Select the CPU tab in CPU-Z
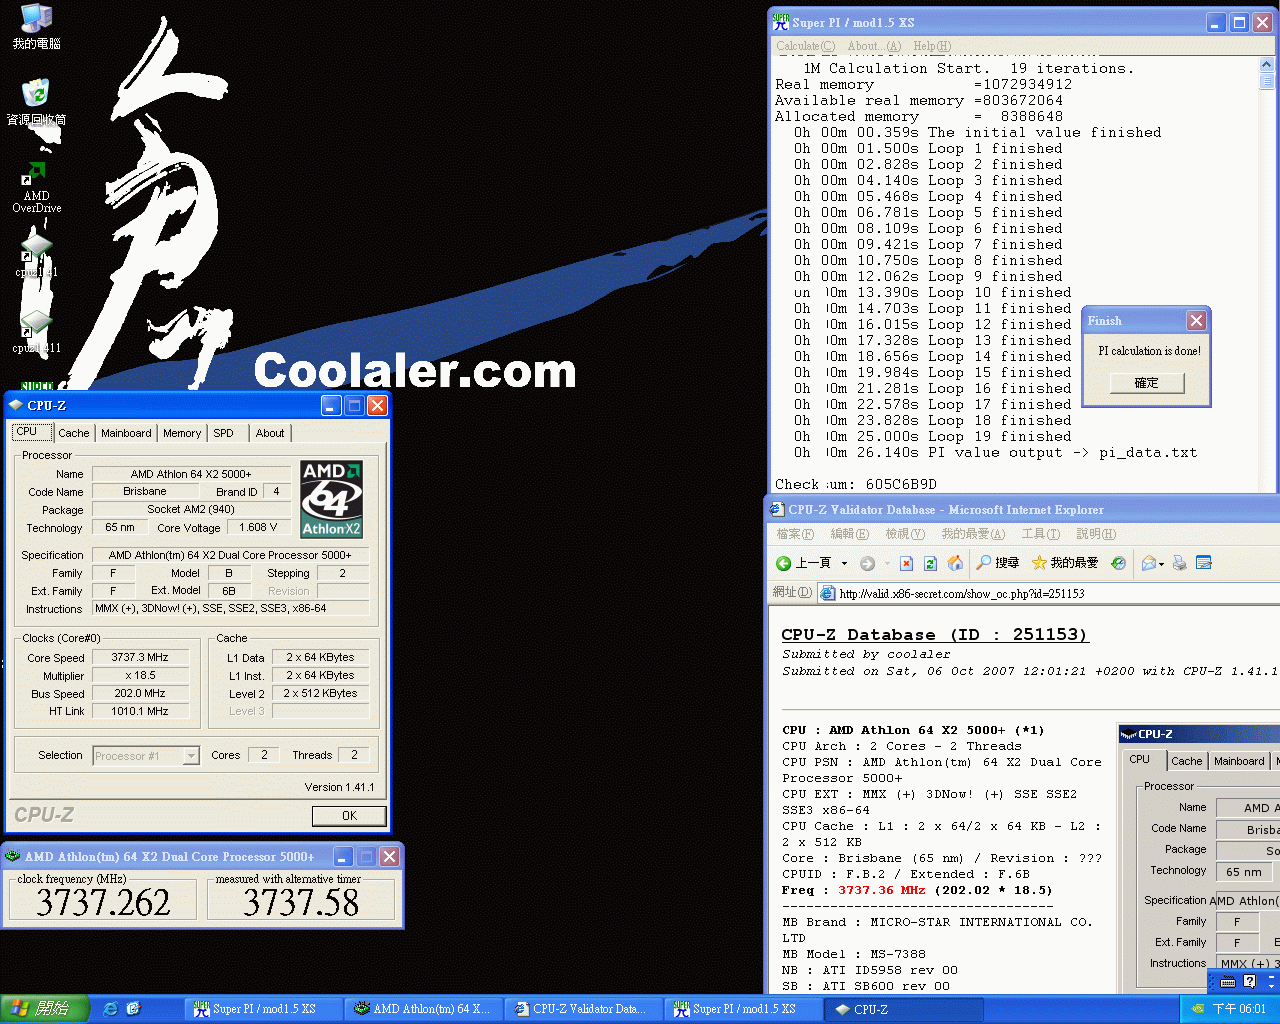This screenshot has height=1024, width=1280. (x=30, y=432)
